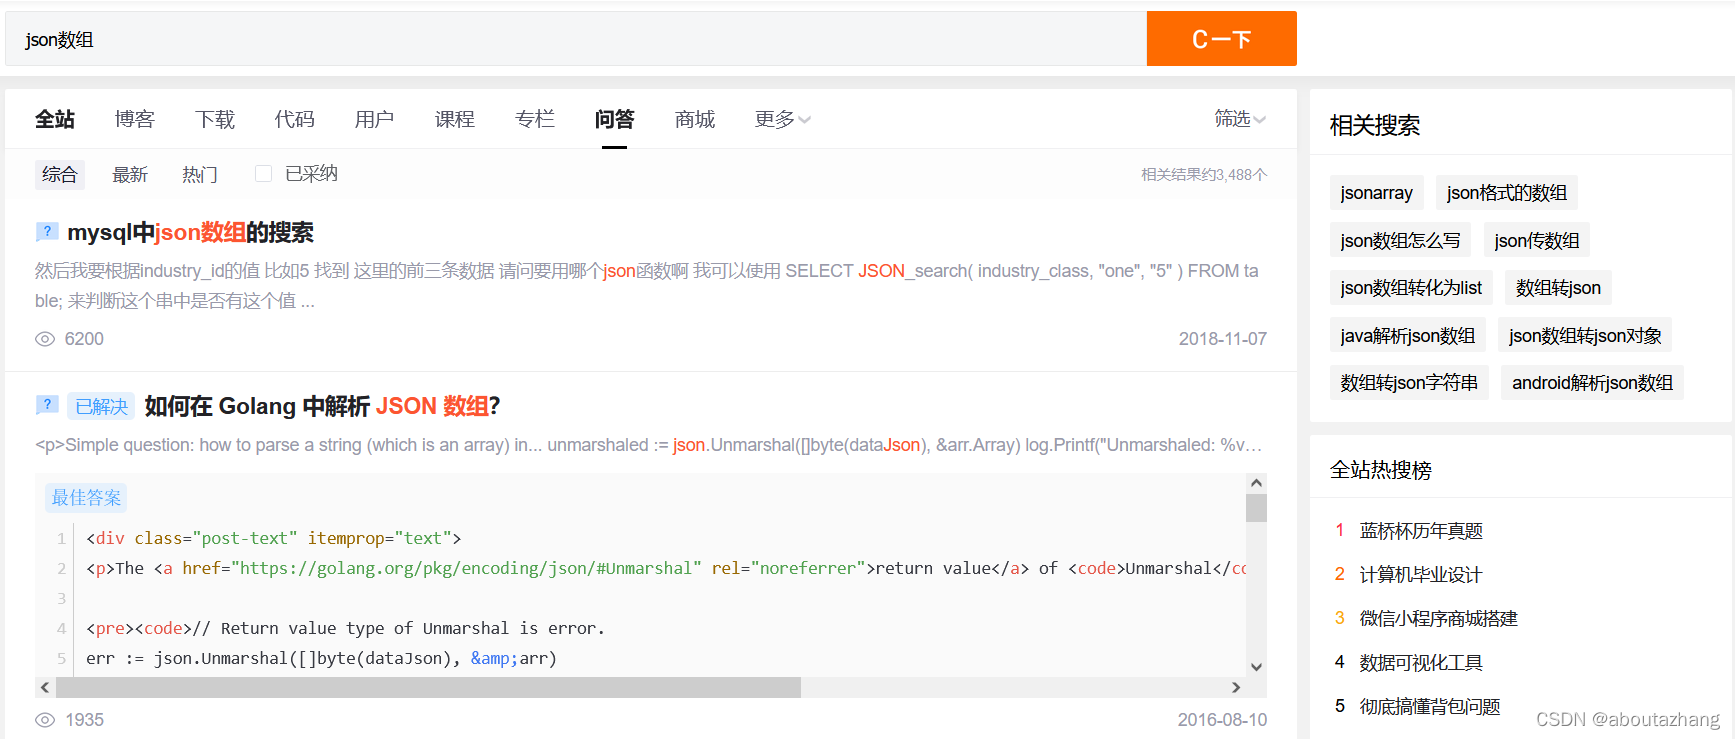This screenshot has width=1735, height=739.
Task: Click related search java解析json数组
Action: pos(1408,335)
